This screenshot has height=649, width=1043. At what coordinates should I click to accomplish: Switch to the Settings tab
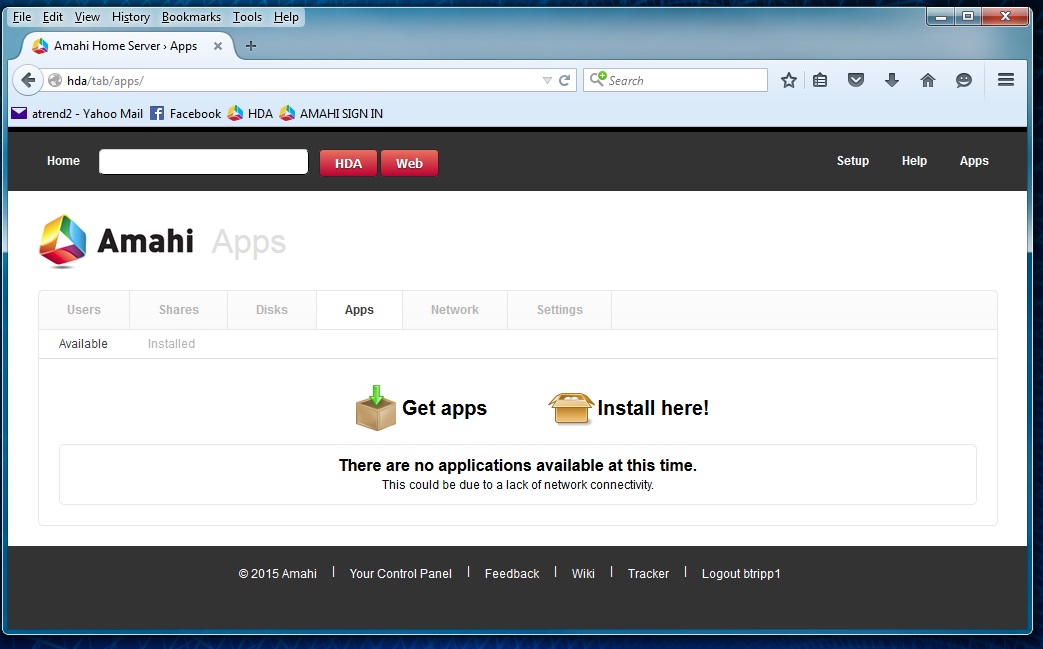coord(559,310)
